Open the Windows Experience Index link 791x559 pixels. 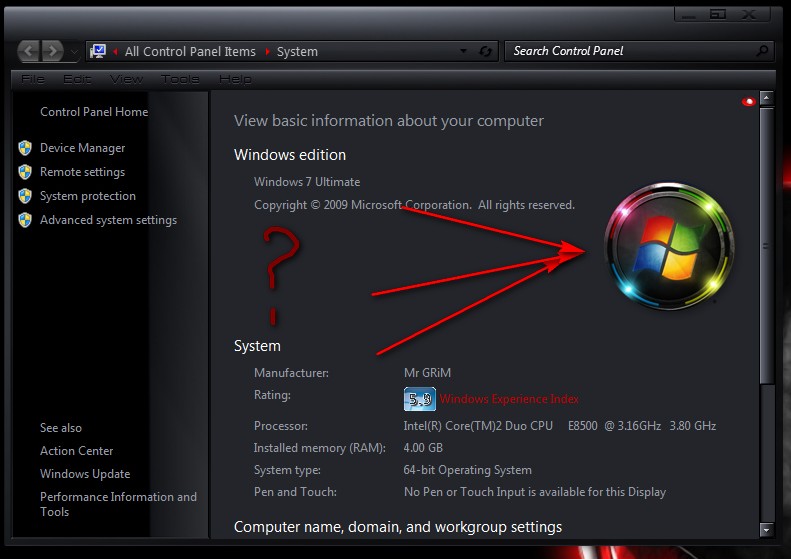point(509,399)
